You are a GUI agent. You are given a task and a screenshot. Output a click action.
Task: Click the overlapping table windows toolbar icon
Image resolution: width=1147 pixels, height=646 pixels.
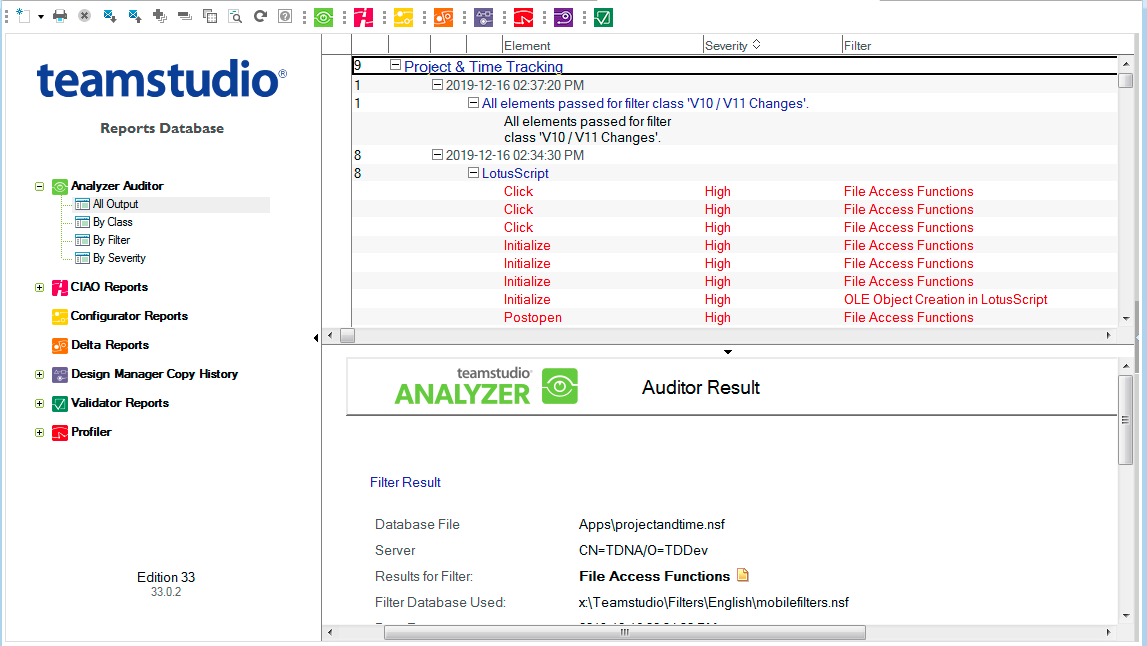click(210, 15)
